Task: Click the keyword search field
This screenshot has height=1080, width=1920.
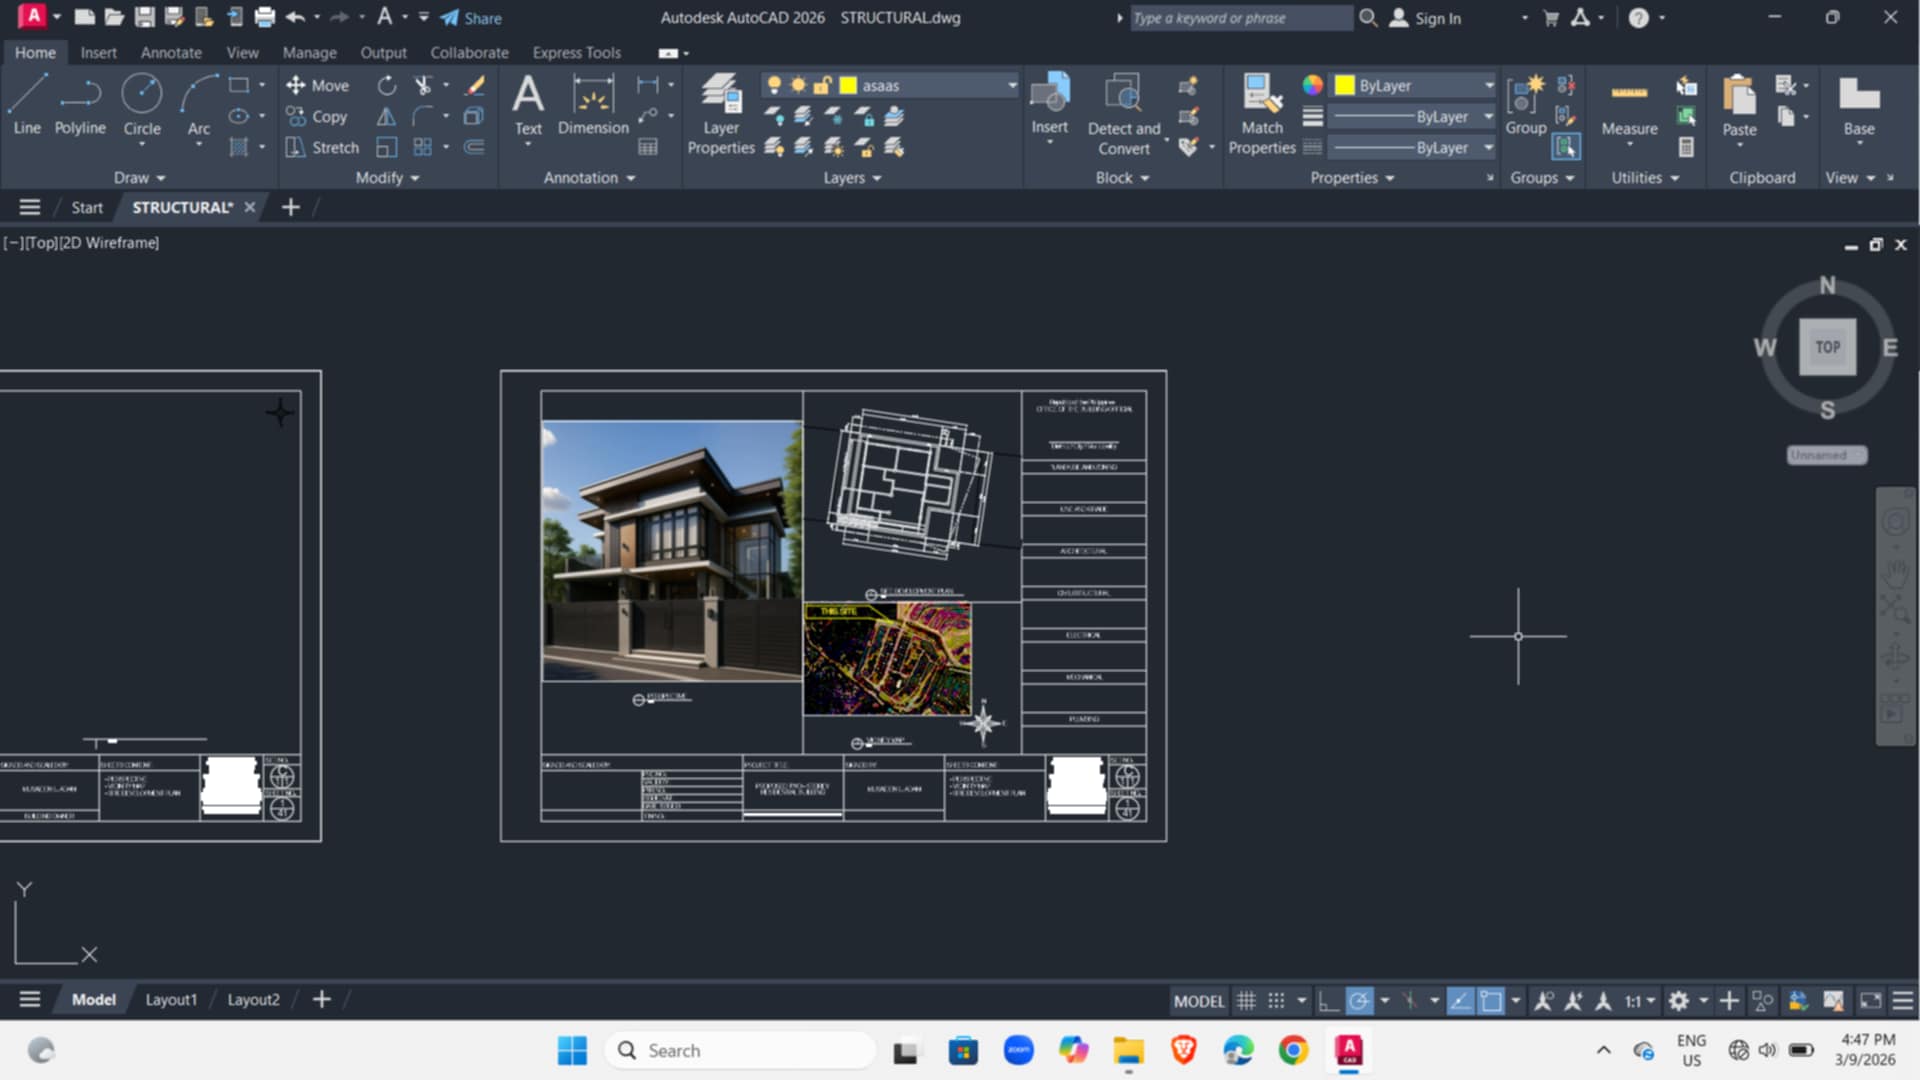Action: pos(1240,18)
